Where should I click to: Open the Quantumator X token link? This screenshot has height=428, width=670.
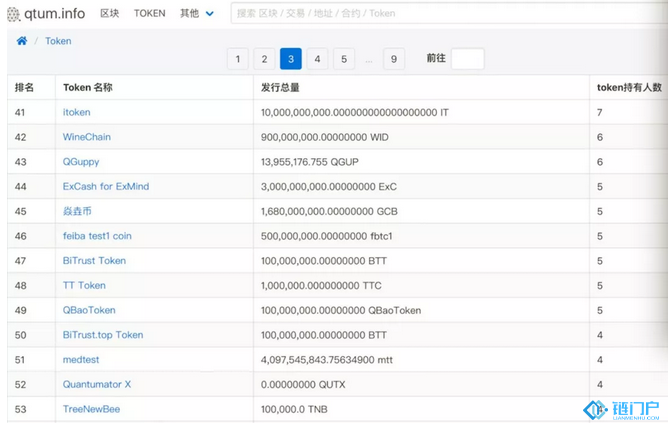97,385
